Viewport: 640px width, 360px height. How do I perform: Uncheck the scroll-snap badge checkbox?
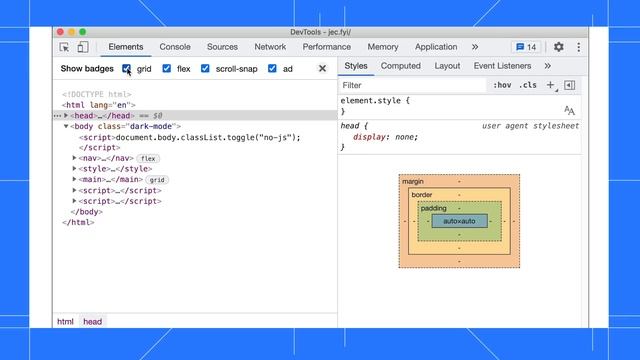click(x=205, y=69)
